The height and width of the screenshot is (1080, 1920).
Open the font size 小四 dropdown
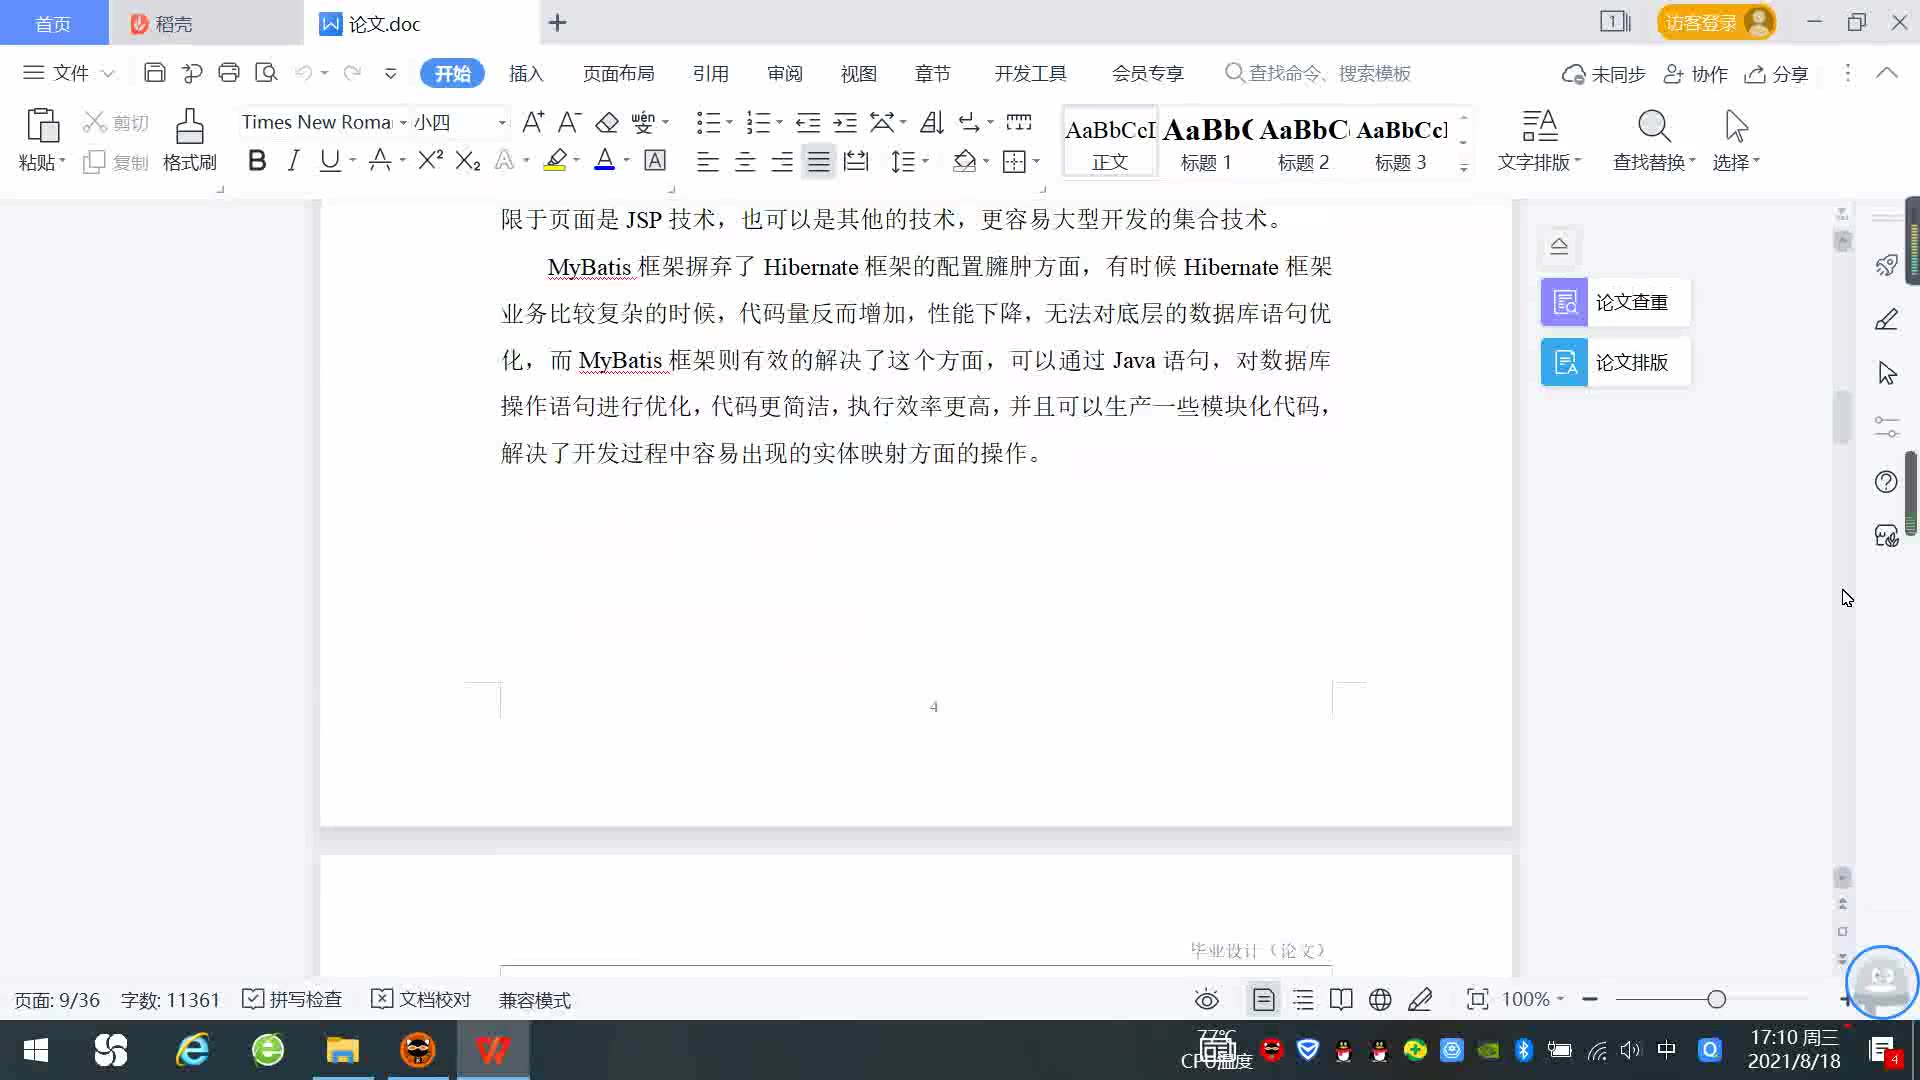pos(502,122)
